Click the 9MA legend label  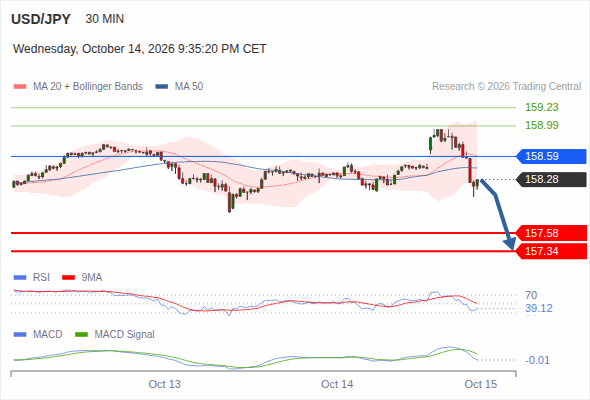pos(92,278)
